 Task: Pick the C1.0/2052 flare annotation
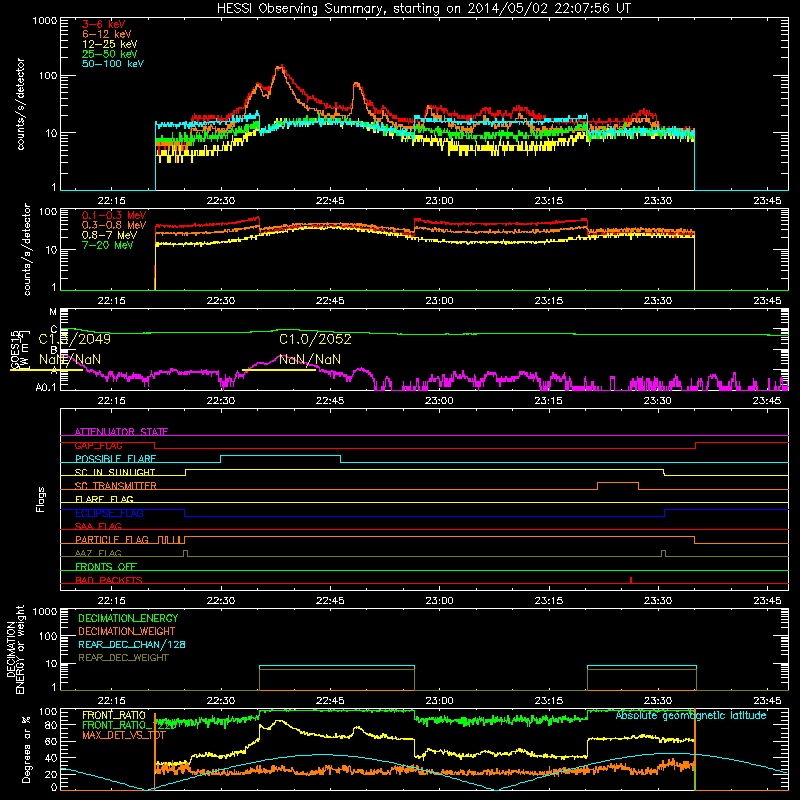[315, 339]
